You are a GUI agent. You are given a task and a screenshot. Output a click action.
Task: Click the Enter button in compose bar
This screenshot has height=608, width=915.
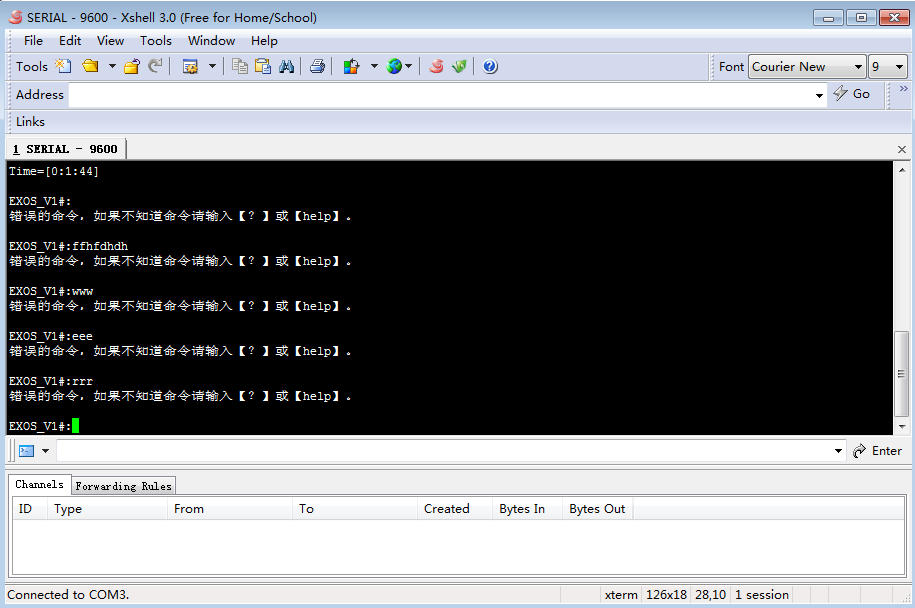(877, 451)
